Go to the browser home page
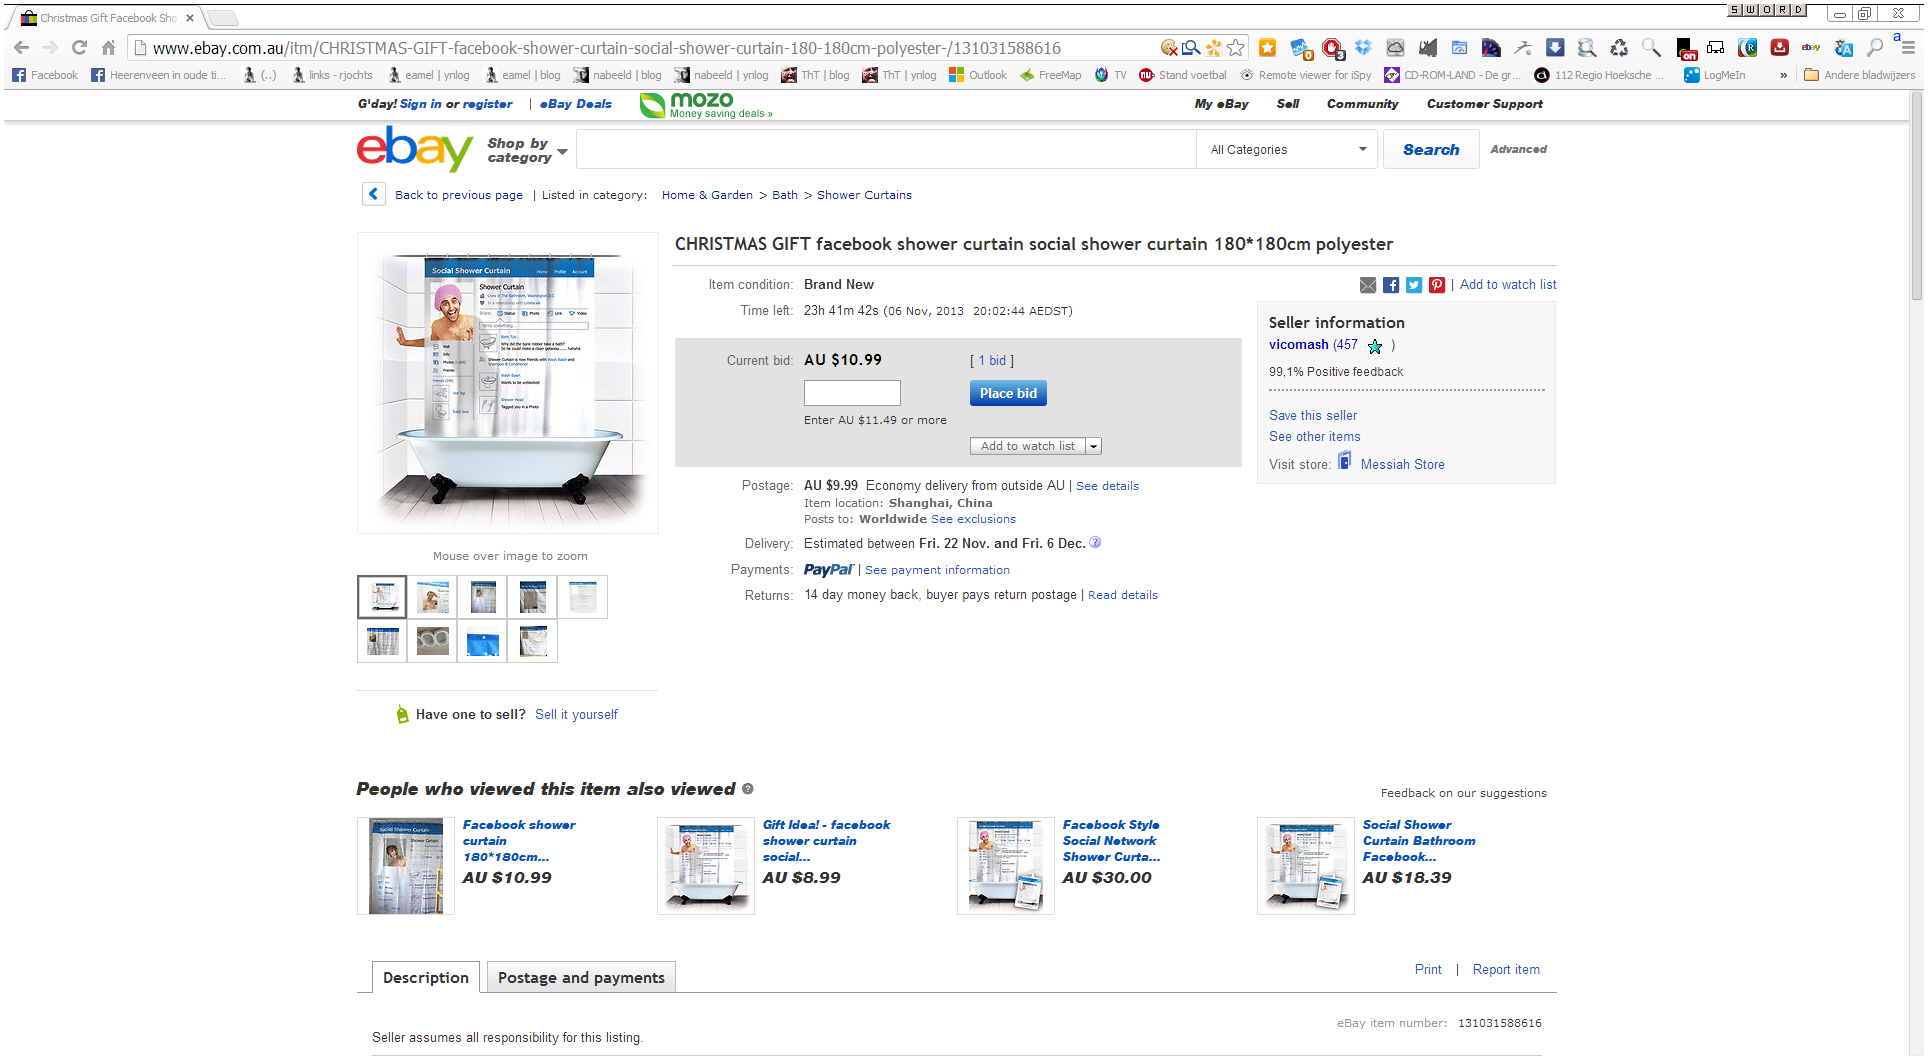The height and width of the screenshot is (1060, 1928). 108,47
